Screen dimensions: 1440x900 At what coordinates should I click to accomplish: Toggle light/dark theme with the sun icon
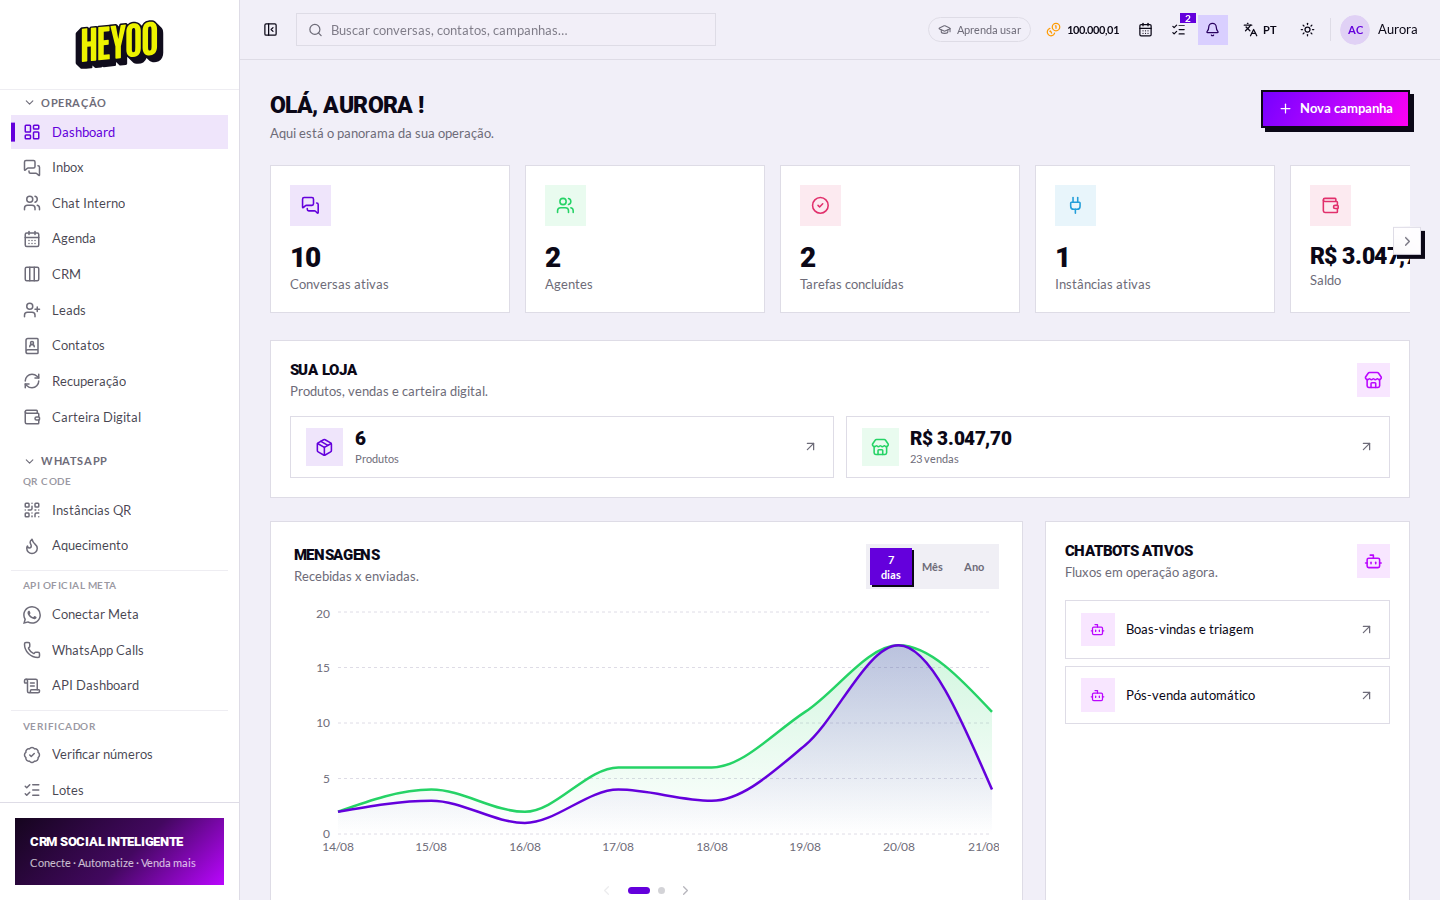[x=1307, y=30]
